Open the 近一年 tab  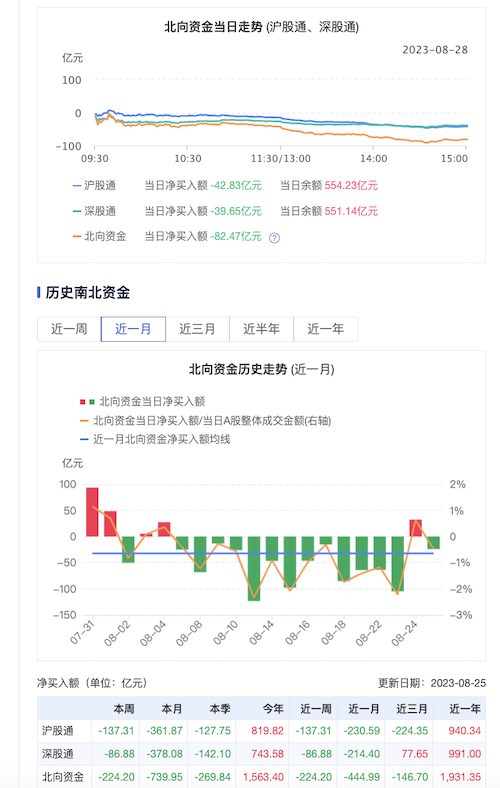(x=326, y=329)
